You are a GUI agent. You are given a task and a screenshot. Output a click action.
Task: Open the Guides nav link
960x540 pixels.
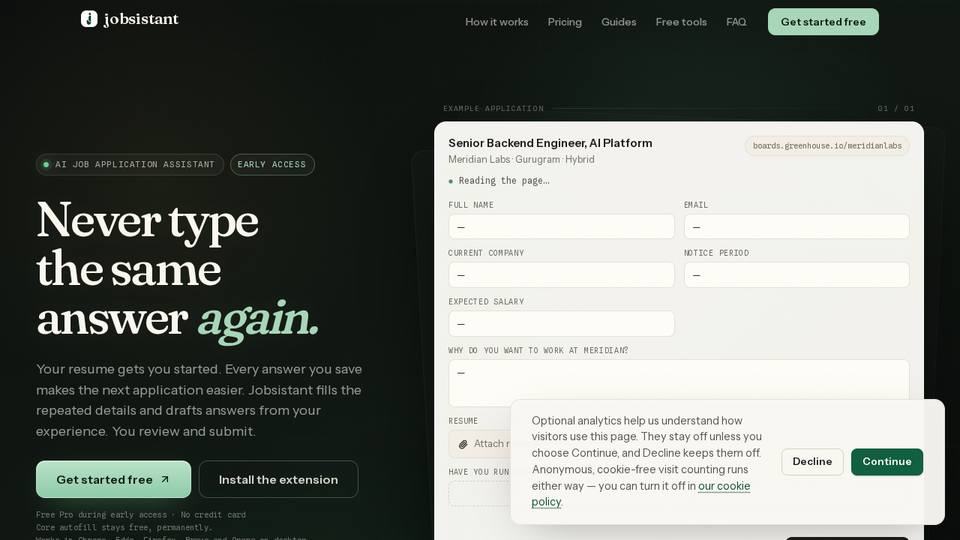point(618,22)
